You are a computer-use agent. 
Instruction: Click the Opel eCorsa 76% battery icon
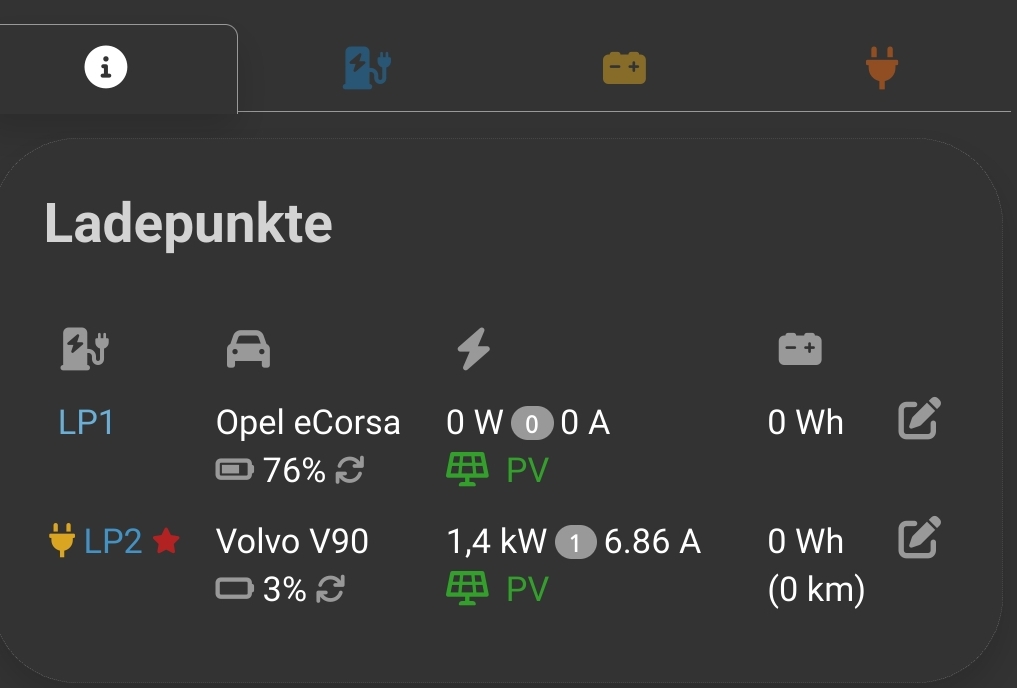235,471
